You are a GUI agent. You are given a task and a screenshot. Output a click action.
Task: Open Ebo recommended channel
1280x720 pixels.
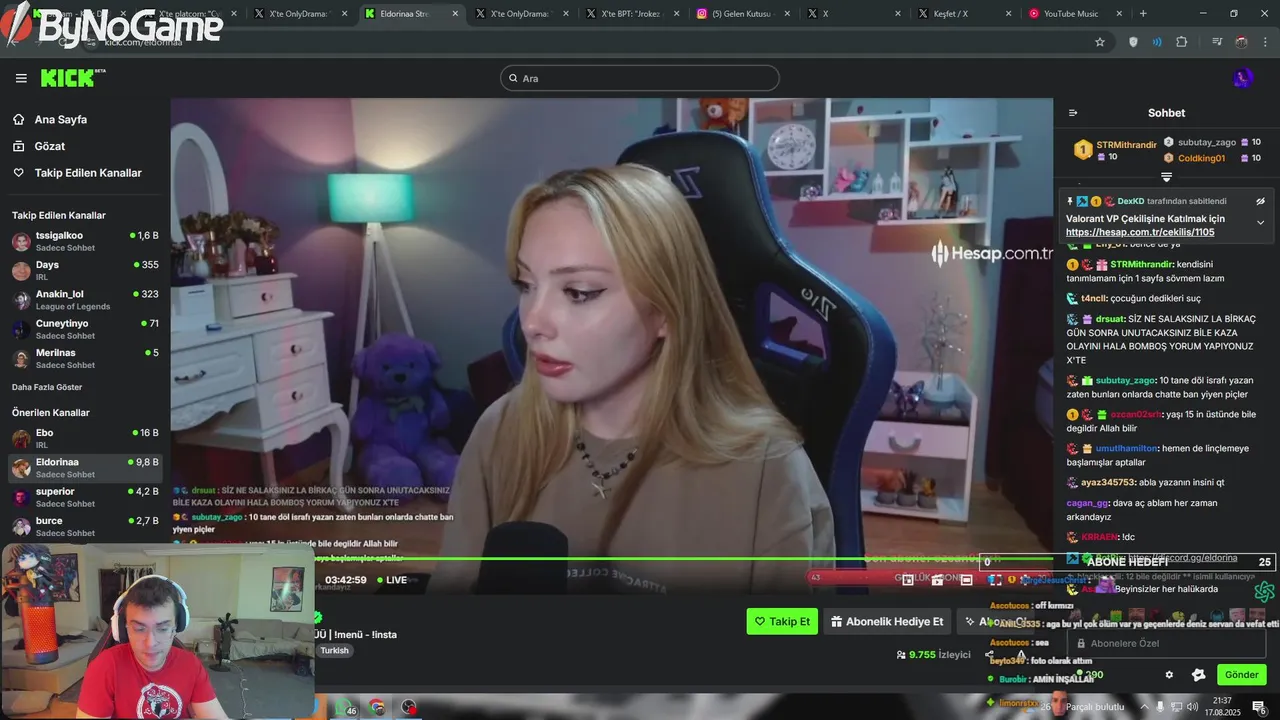85,438
